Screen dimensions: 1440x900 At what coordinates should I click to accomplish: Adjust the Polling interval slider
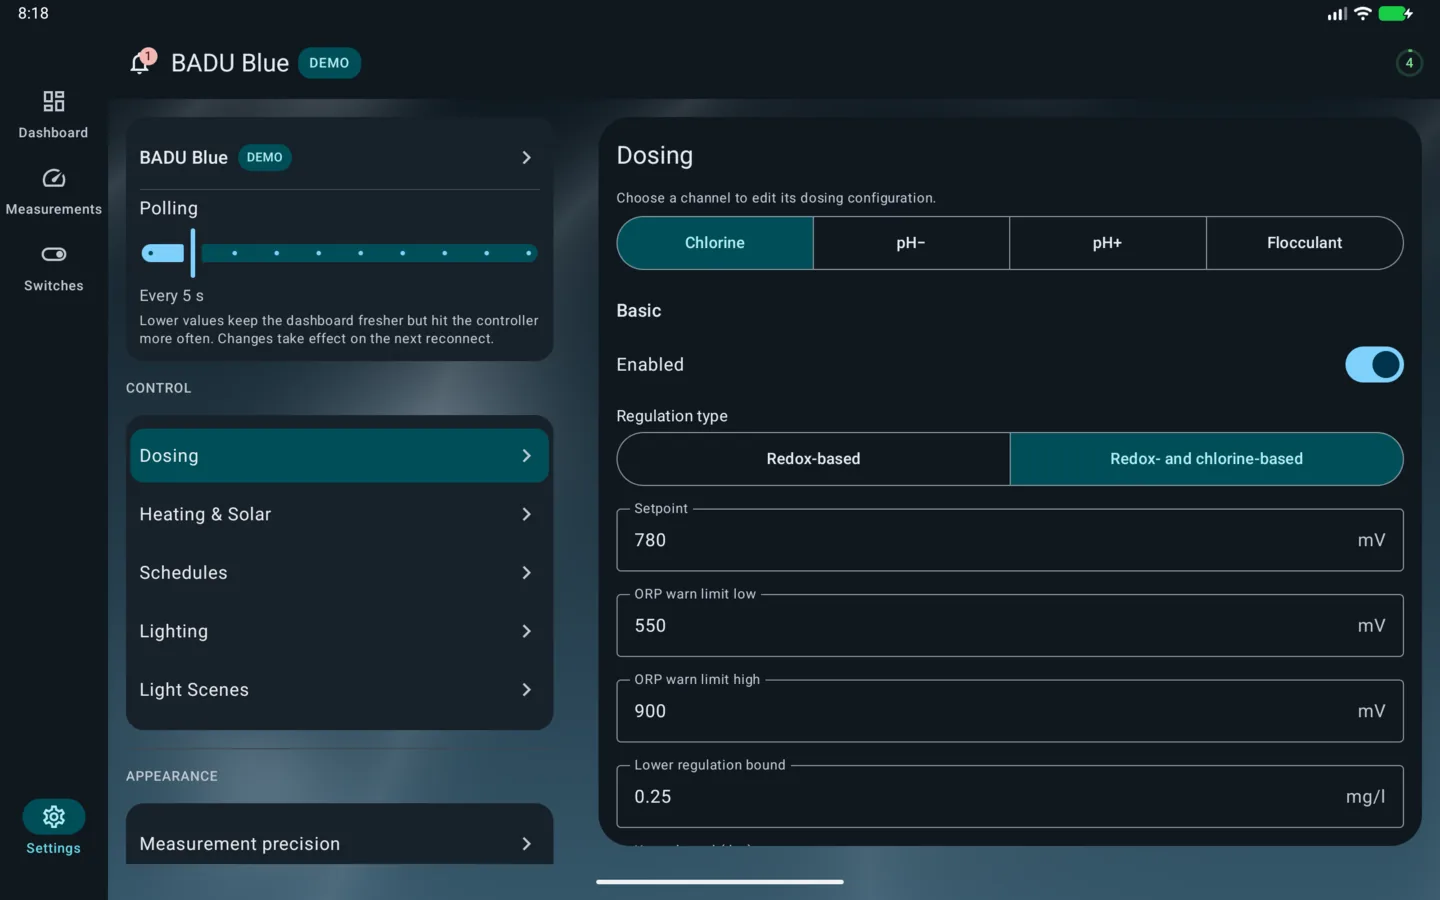tap(339, 253)
